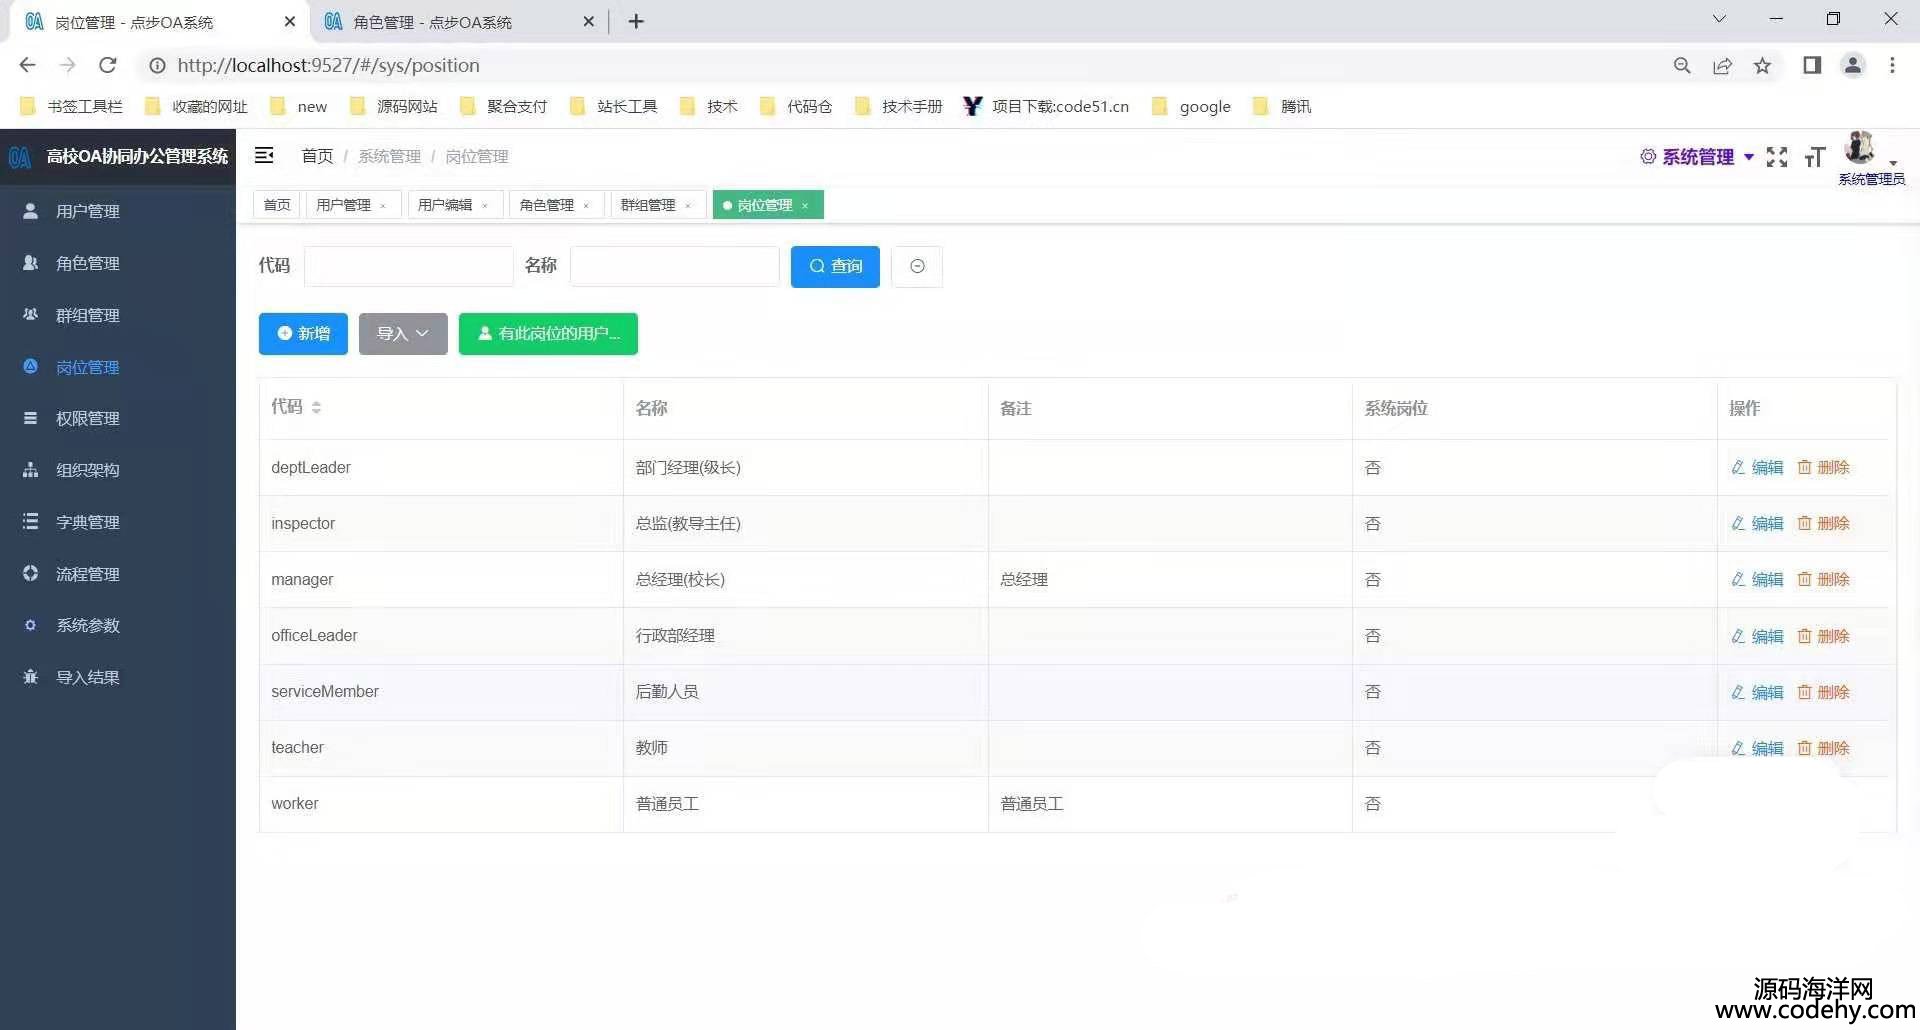The width and height of the screenshot is (1920, 1030).
Task: Click the 查询 search button
Action: click(835, 266)
